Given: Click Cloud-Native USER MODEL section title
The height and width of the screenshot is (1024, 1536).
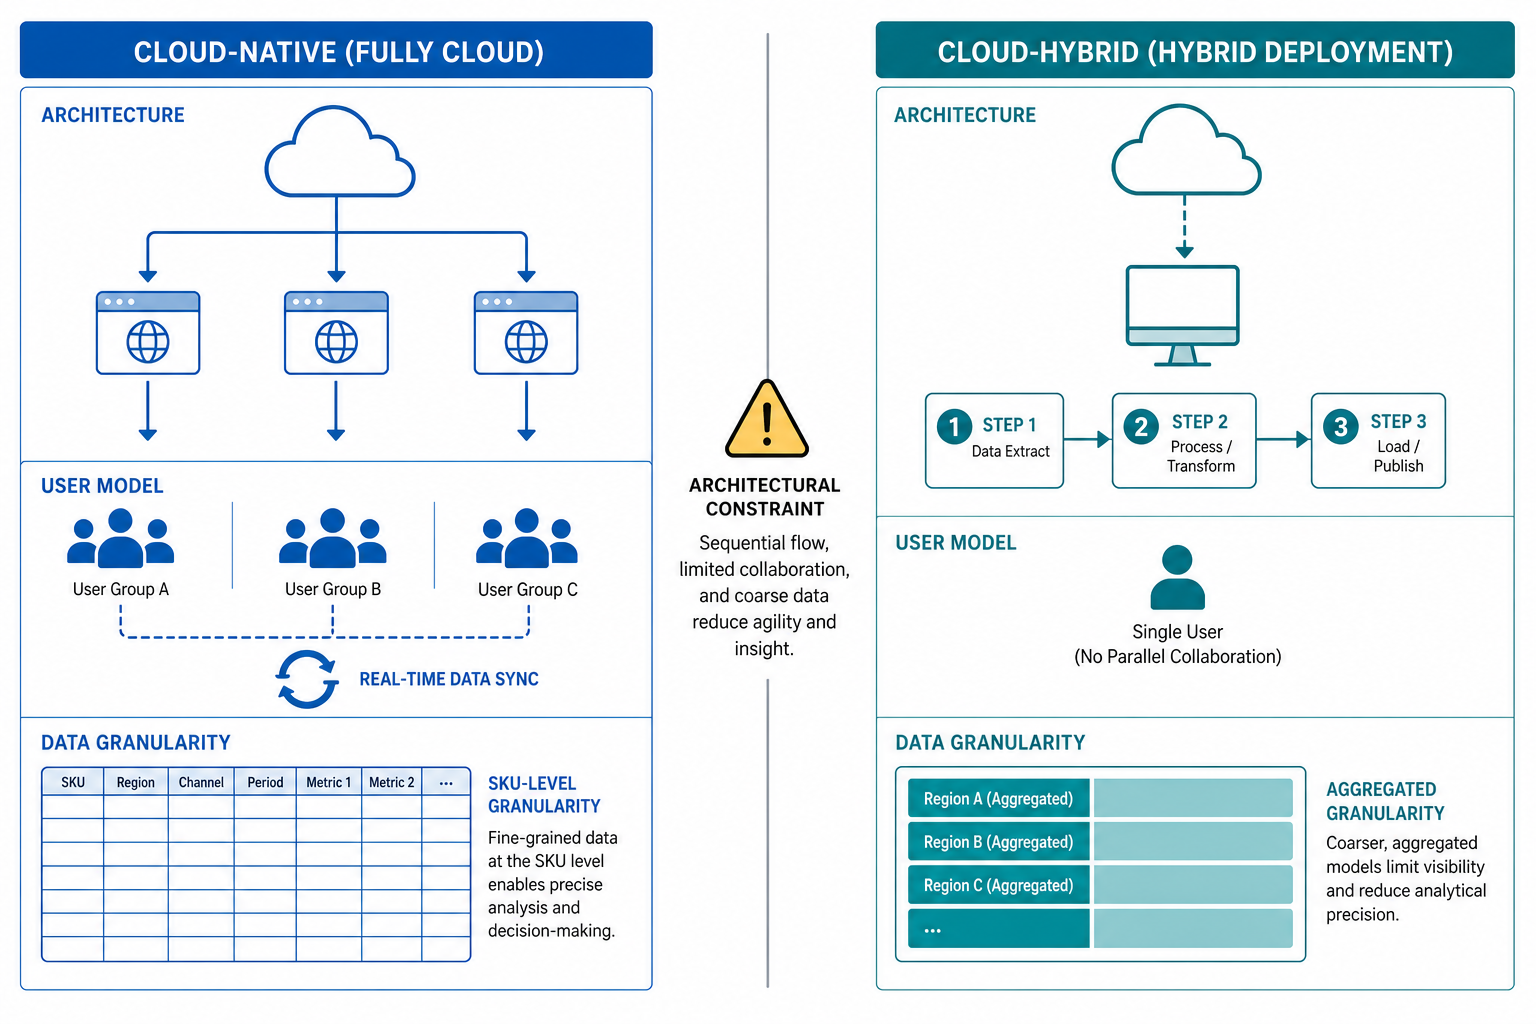Looking at the screenshot, I should [x=102, y=485].
